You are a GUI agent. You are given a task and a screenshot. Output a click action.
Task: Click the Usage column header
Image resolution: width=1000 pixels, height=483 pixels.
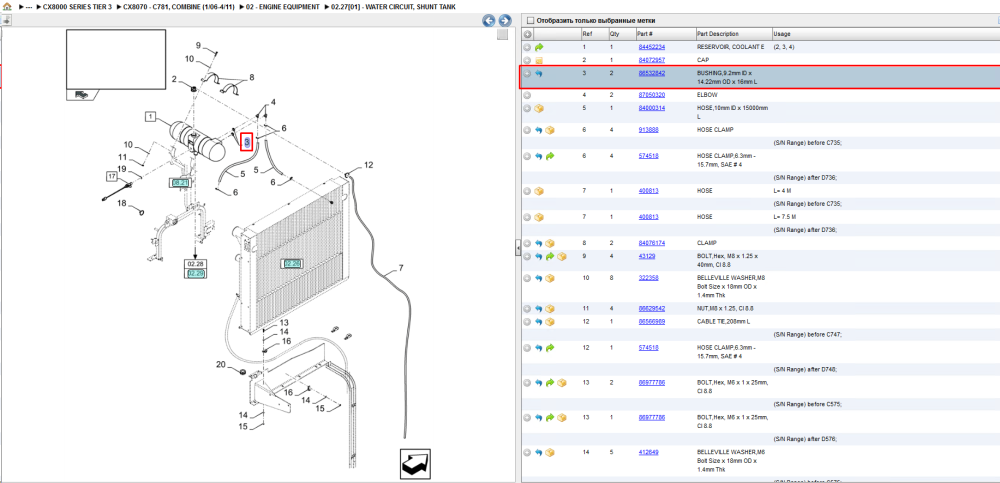[781, 34]
